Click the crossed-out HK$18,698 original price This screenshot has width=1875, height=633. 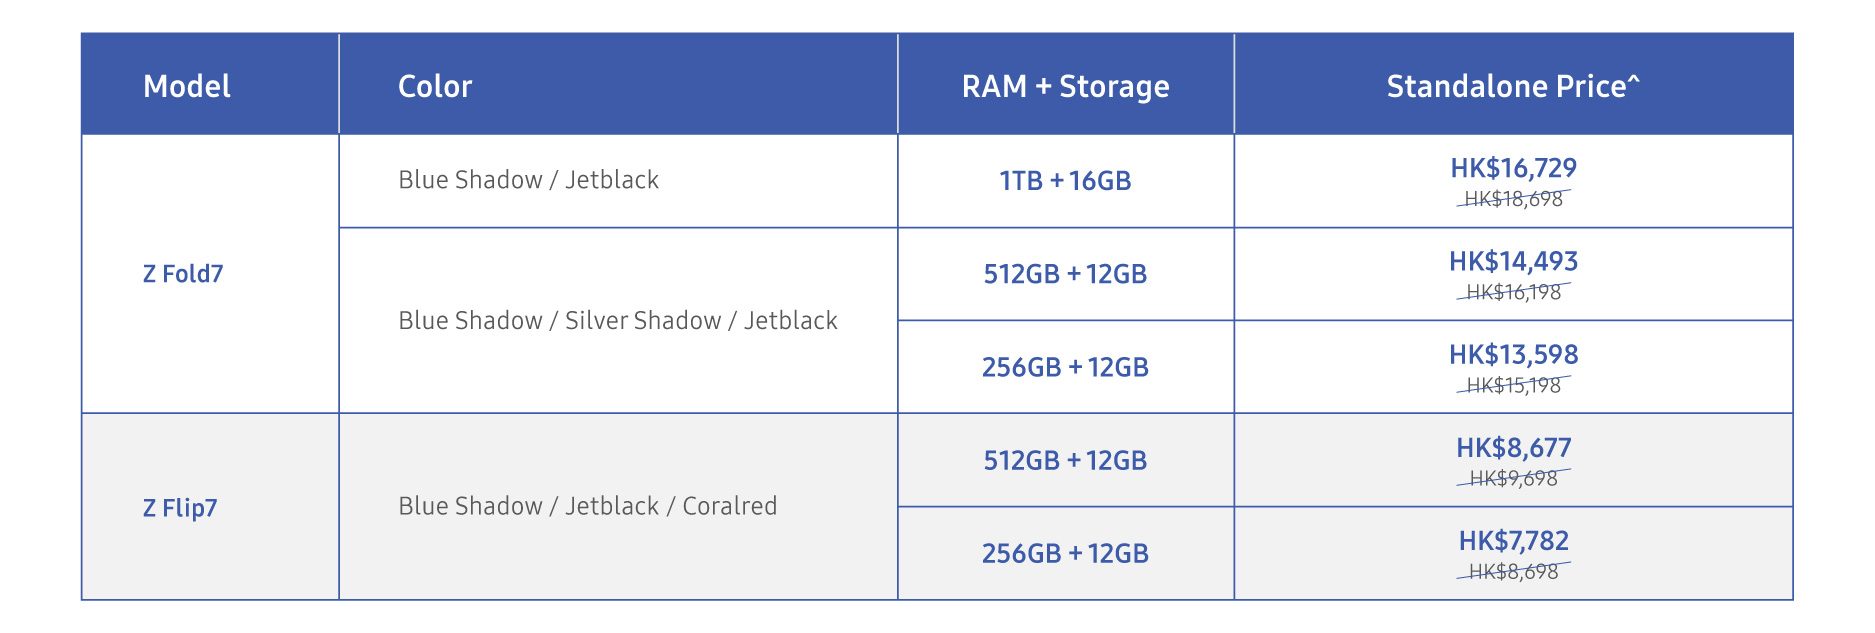click(1514, 199)
